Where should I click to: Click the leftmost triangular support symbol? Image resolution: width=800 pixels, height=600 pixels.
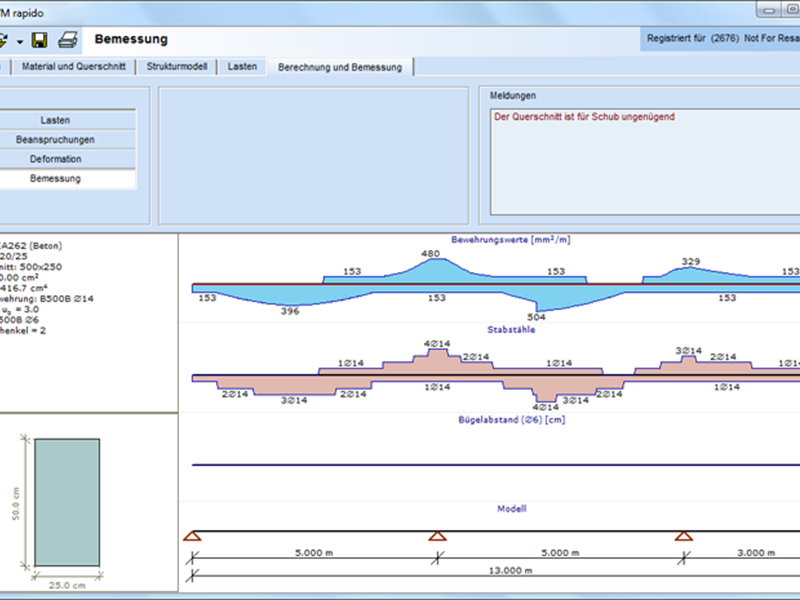click(x=193, y=537)
